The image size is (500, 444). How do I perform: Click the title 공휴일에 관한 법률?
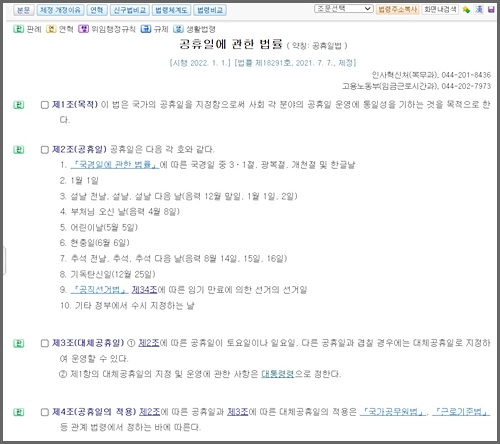tap(231, 44)
